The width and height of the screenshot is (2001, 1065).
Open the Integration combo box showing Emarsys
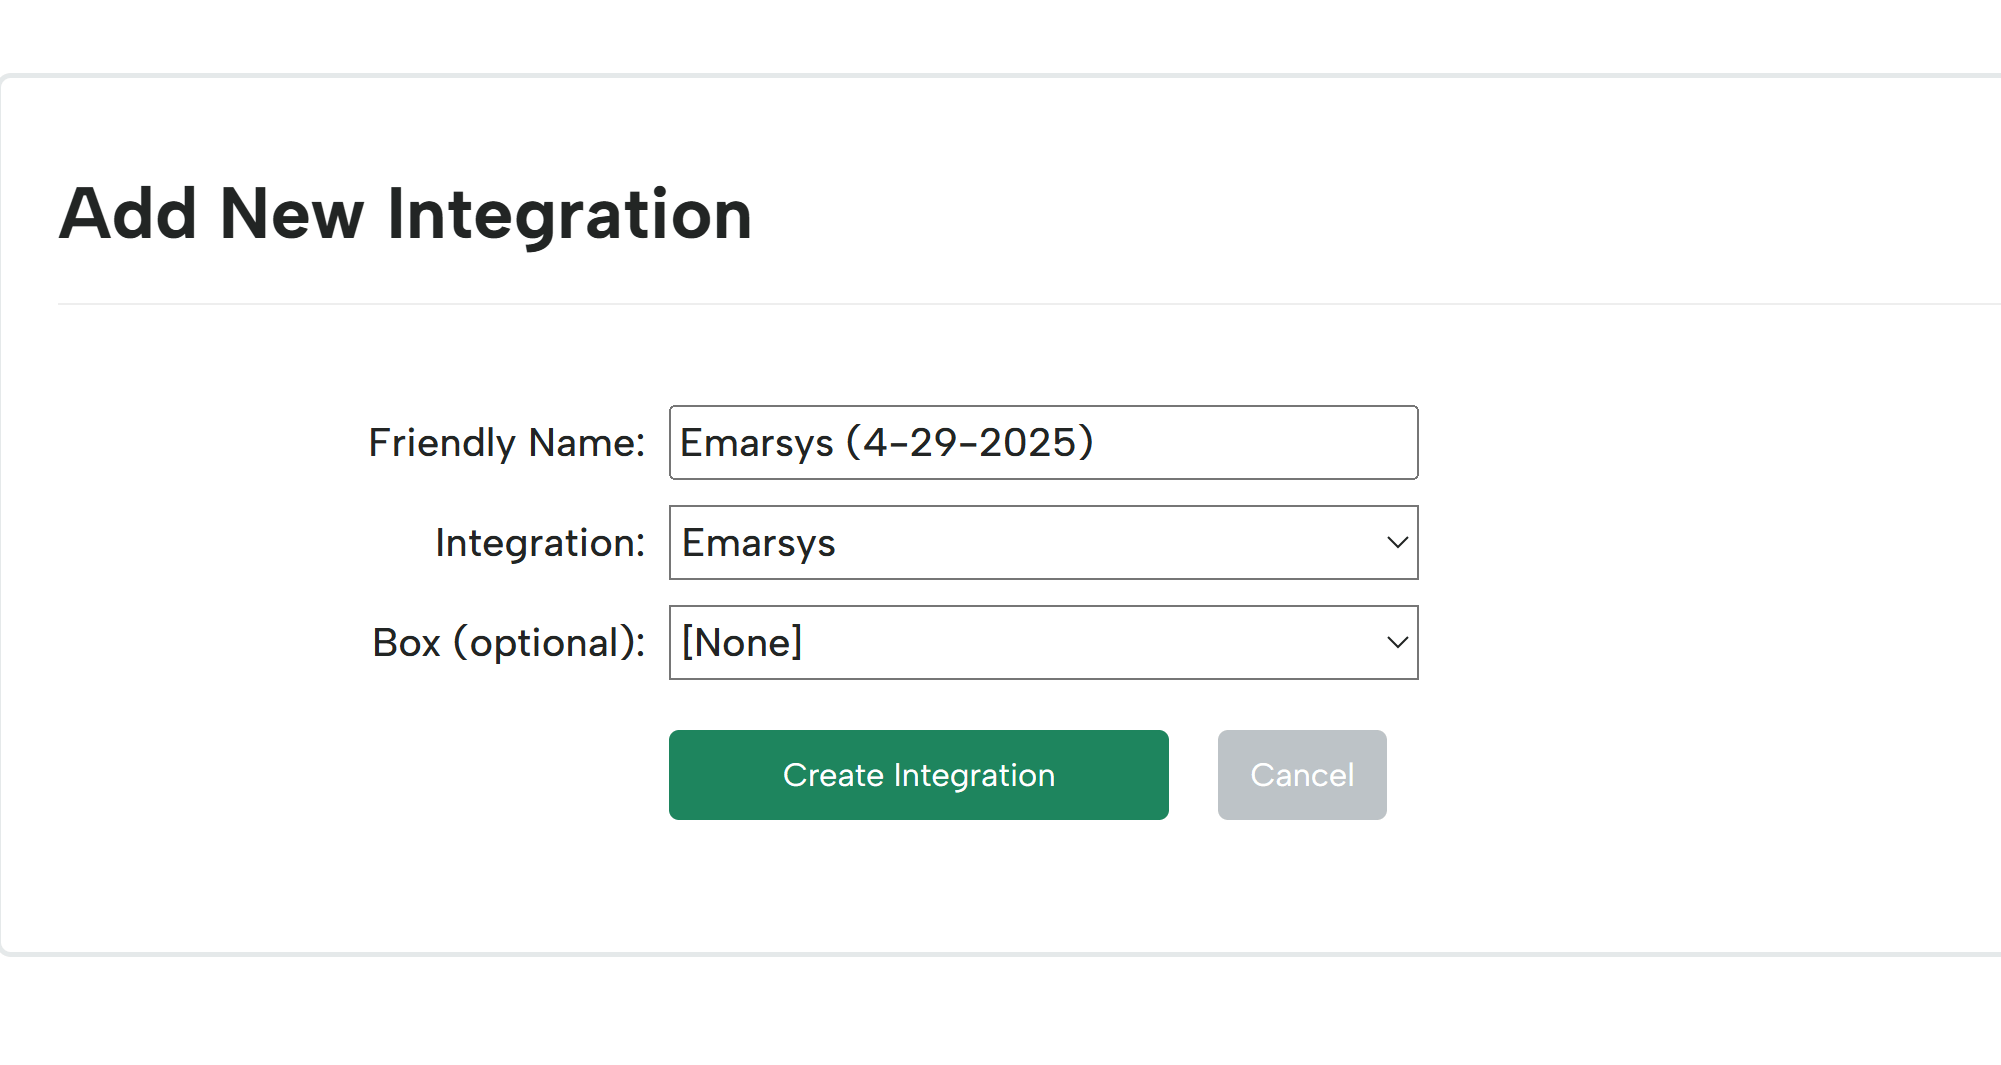tap(1043, 543)
